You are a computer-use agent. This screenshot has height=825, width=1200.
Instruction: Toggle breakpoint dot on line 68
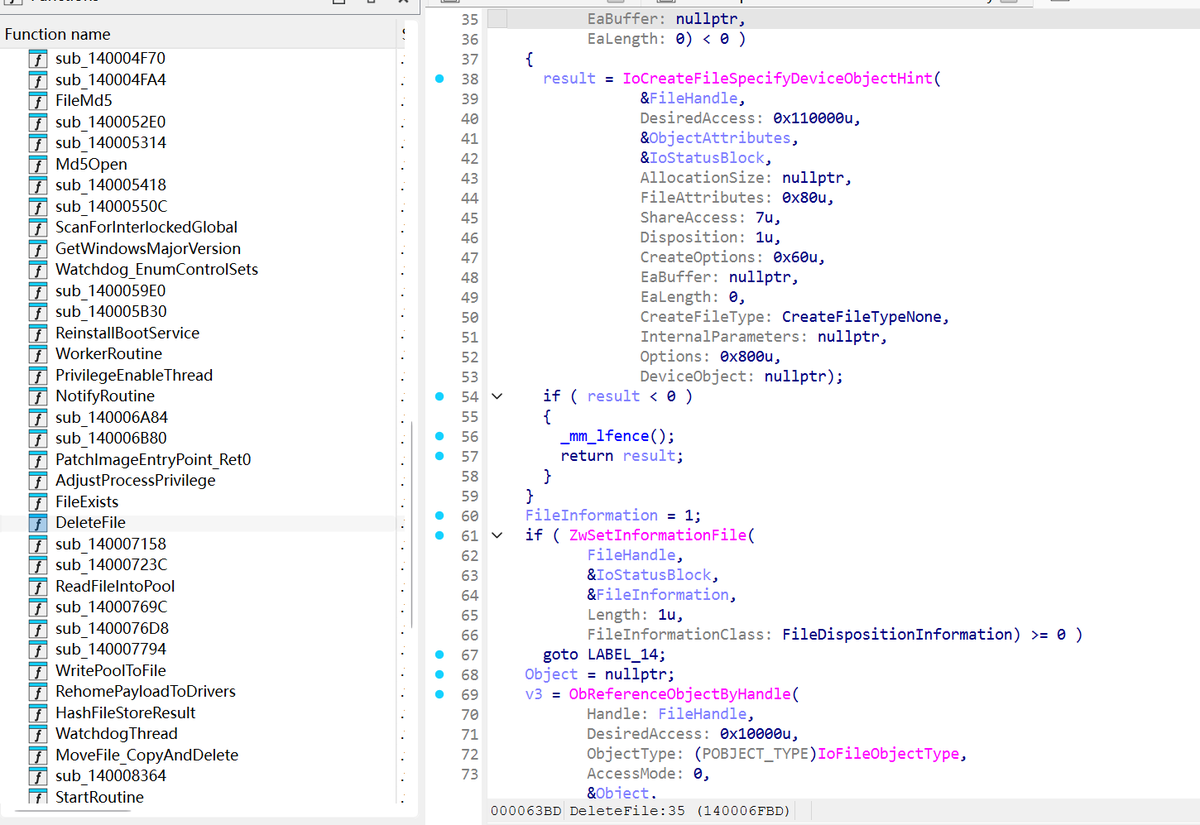[x=440, y=674]
